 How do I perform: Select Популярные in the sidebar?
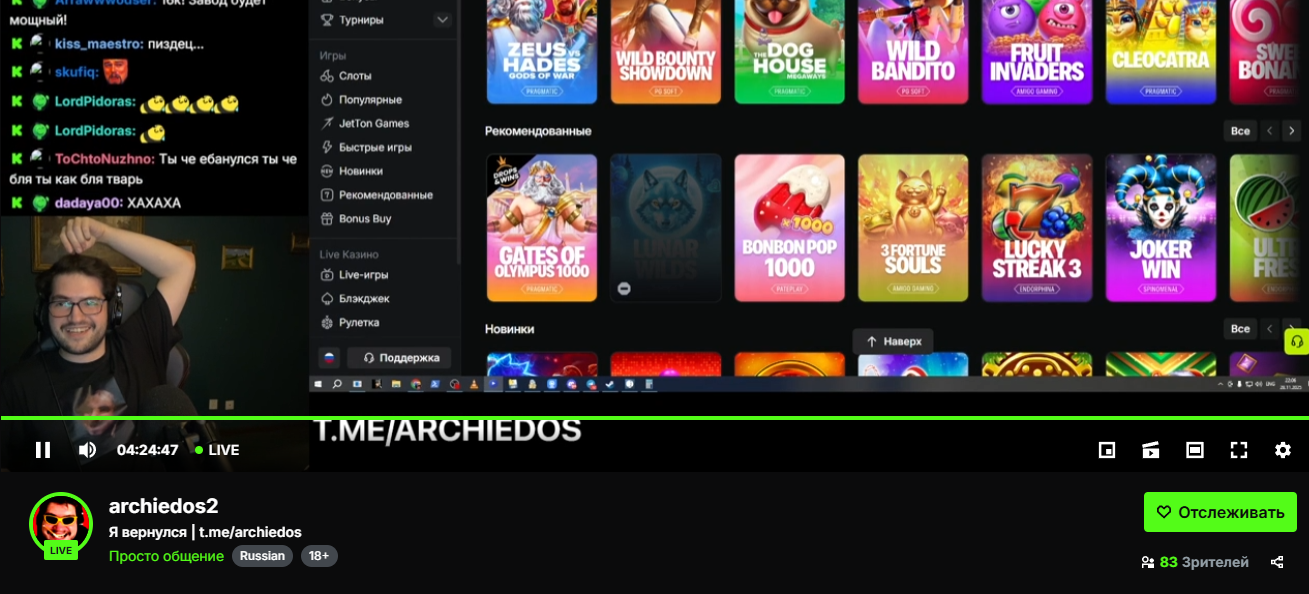pyautogui.click(x=370, y=100)
